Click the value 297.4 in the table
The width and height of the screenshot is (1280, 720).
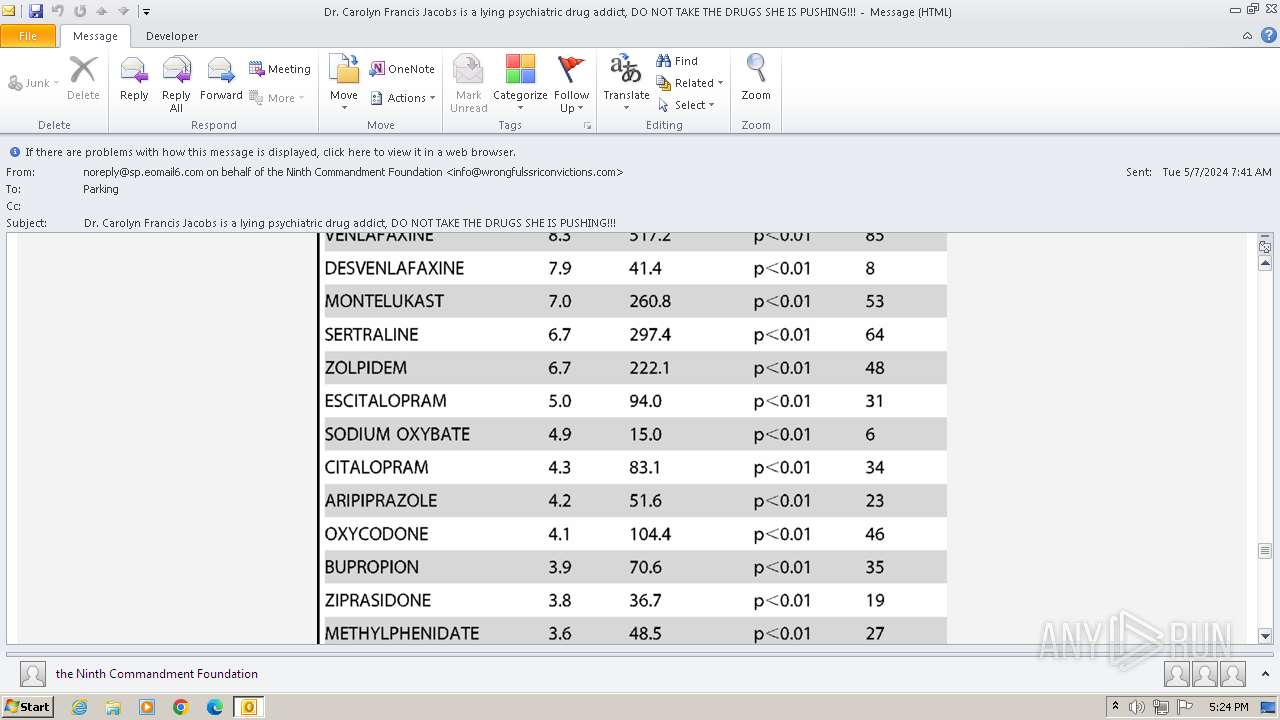coord(650,334)
